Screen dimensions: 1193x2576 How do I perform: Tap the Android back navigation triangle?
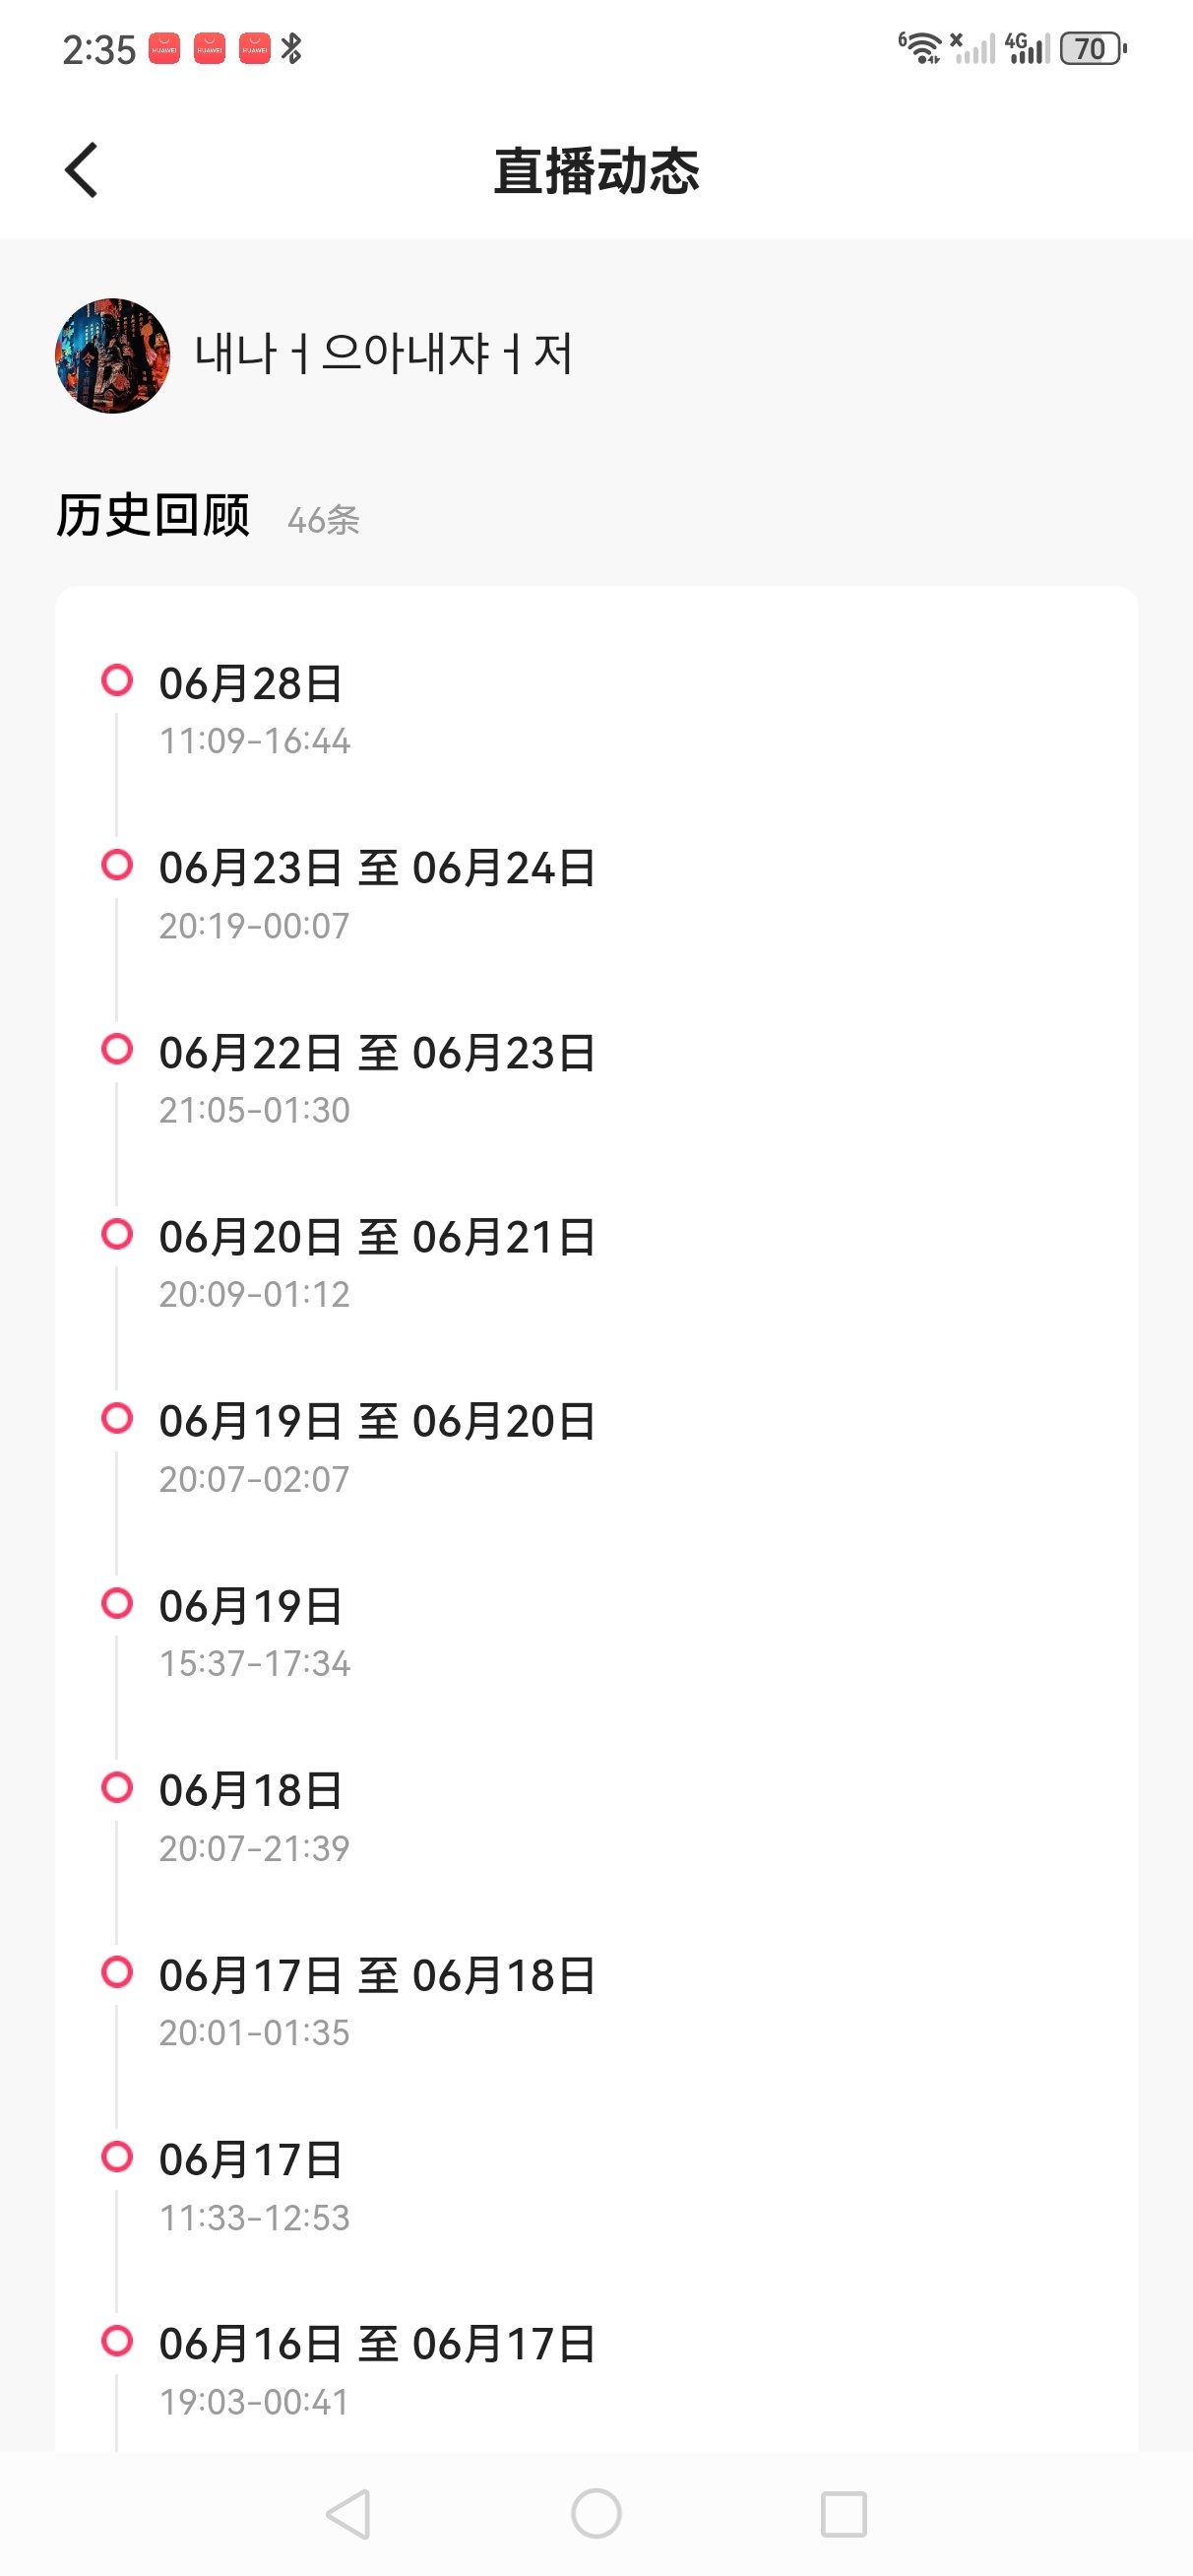pos(349,2514)
